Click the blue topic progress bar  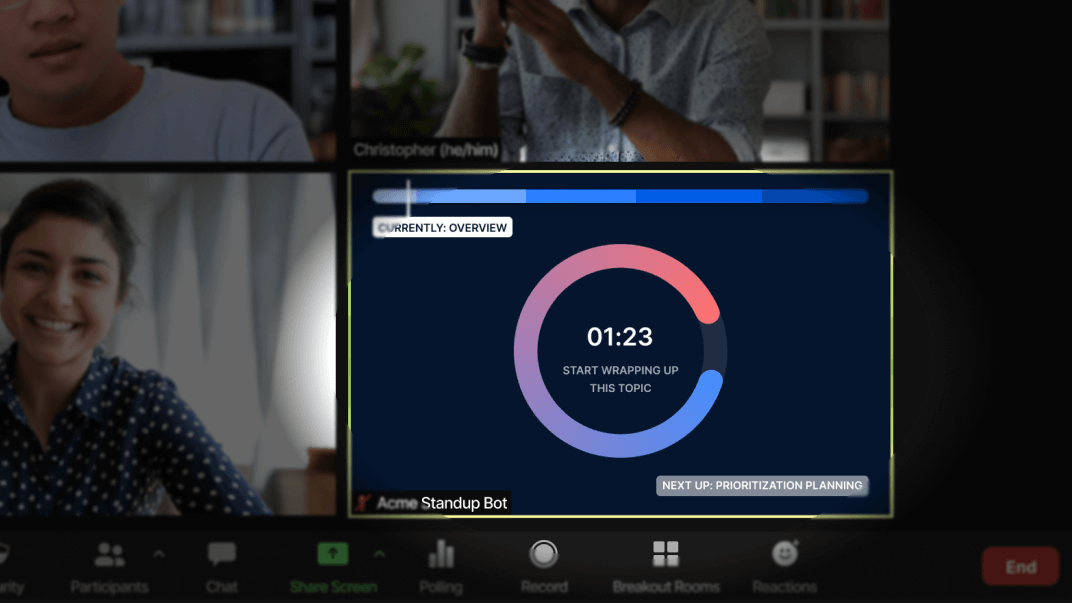(x=620, y=196)
